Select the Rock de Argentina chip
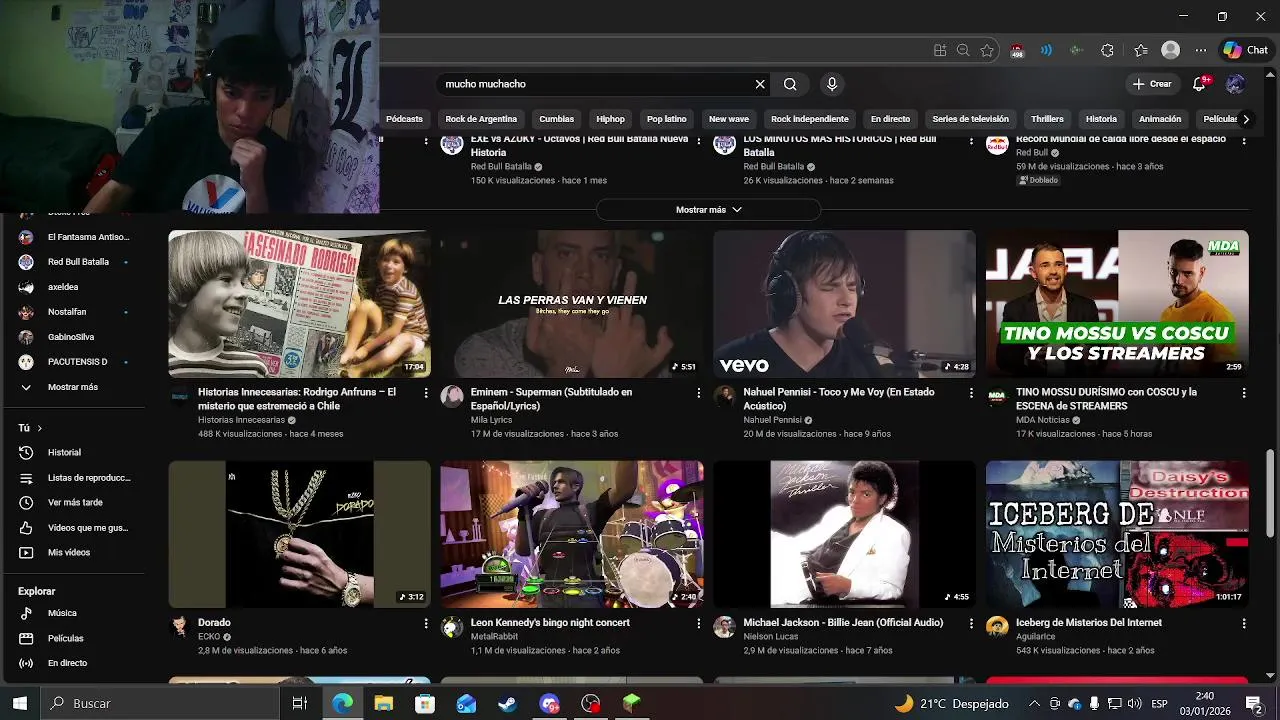This screenshot has height=720, width=1280. click(x=481, y=119)
